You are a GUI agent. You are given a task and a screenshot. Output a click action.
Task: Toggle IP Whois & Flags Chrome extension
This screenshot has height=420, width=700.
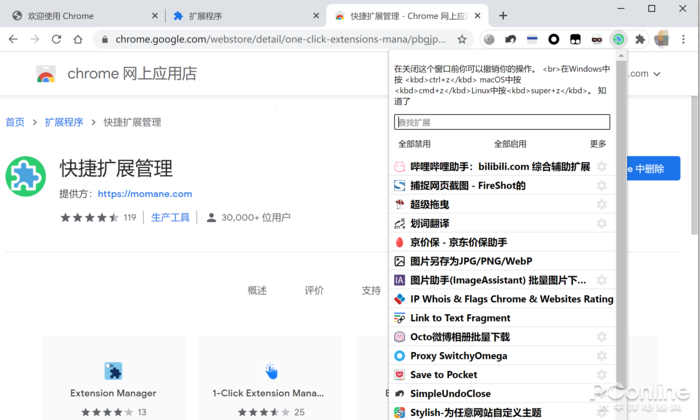[x=512, y=299]
